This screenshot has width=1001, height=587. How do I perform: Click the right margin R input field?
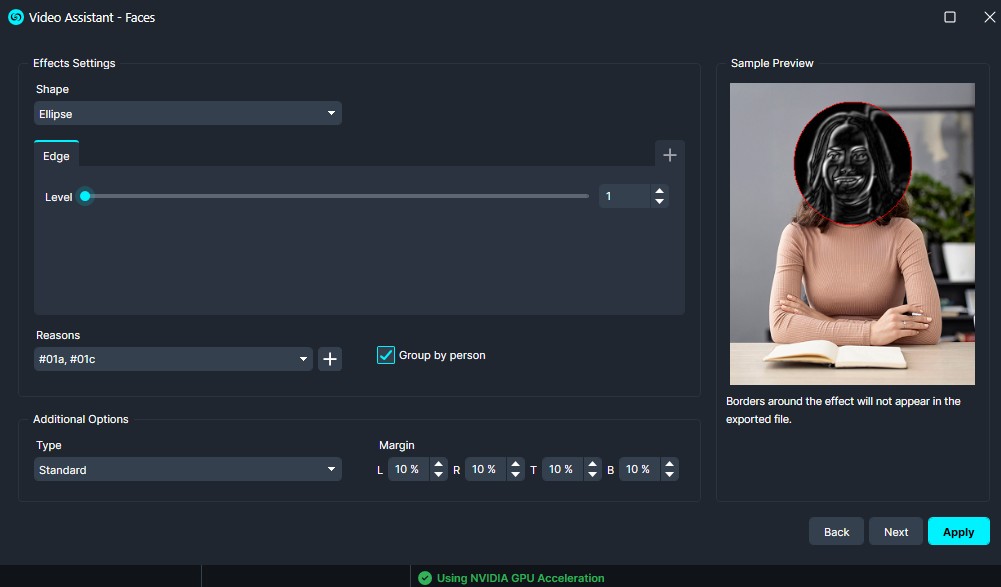point(485,469)
